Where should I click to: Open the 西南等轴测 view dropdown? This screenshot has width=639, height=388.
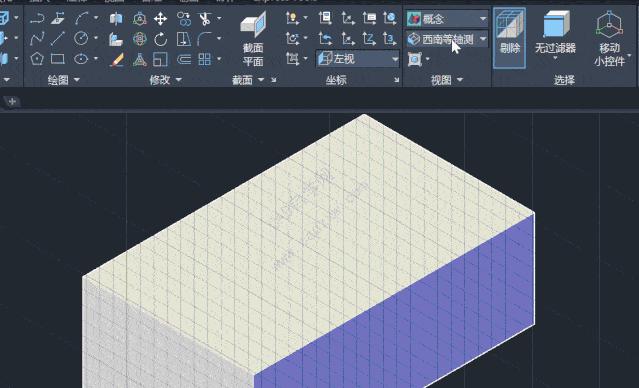[447, 40]
